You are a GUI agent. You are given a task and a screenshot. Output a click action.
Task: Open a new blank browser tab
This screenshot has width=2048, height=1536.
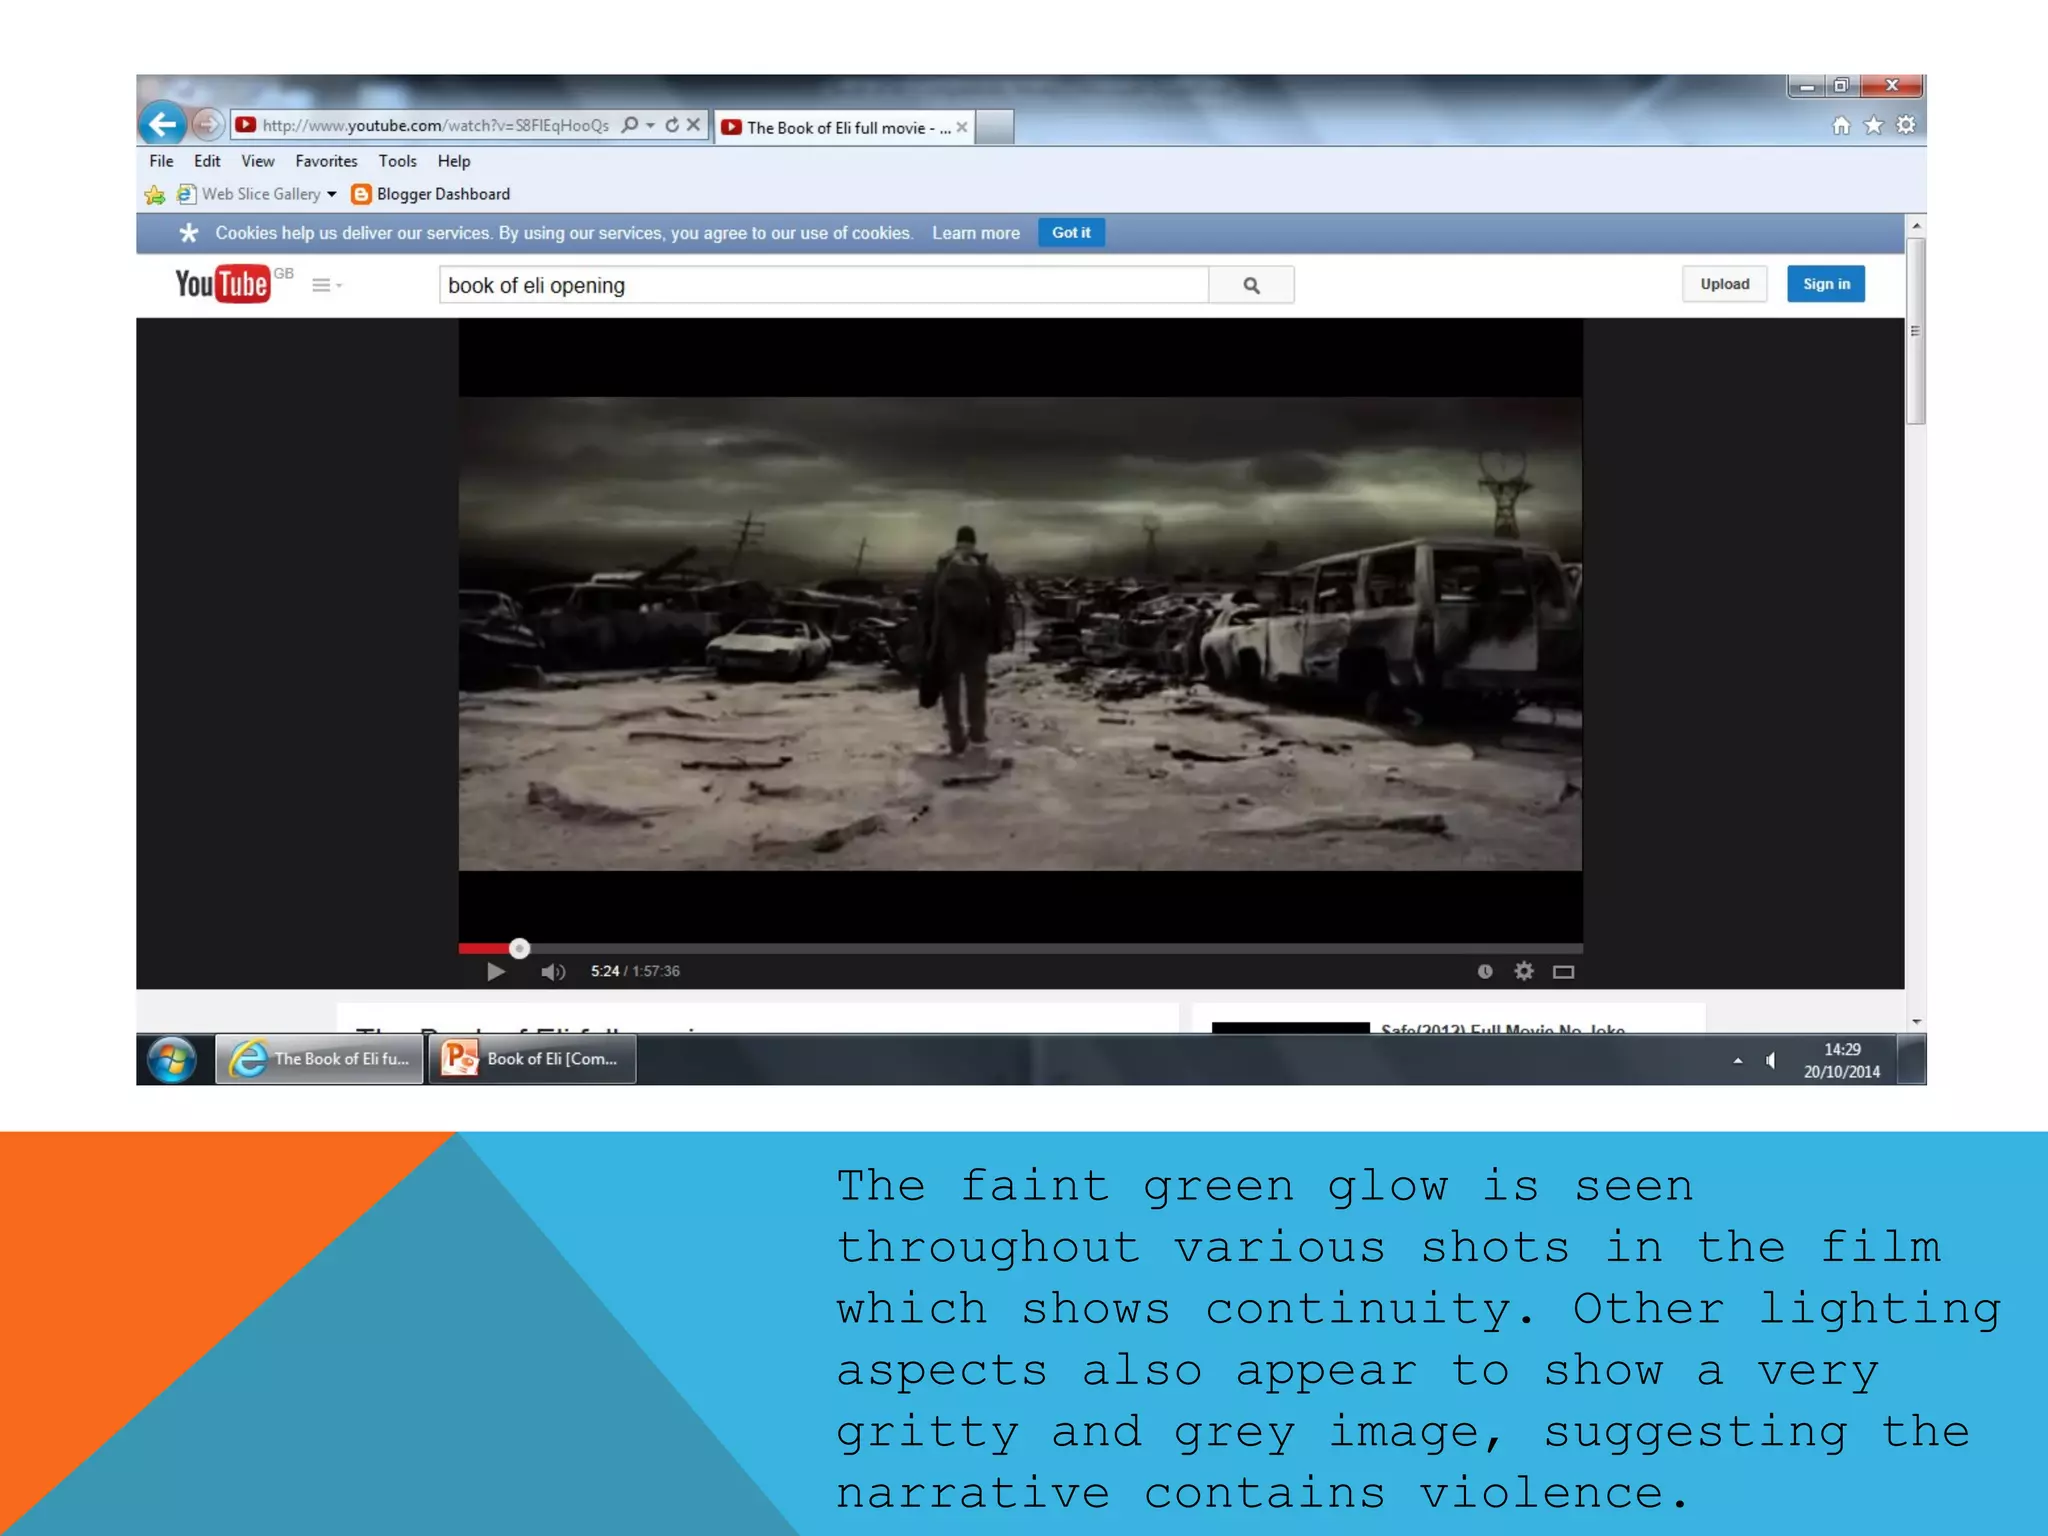[x=994, y=127]
